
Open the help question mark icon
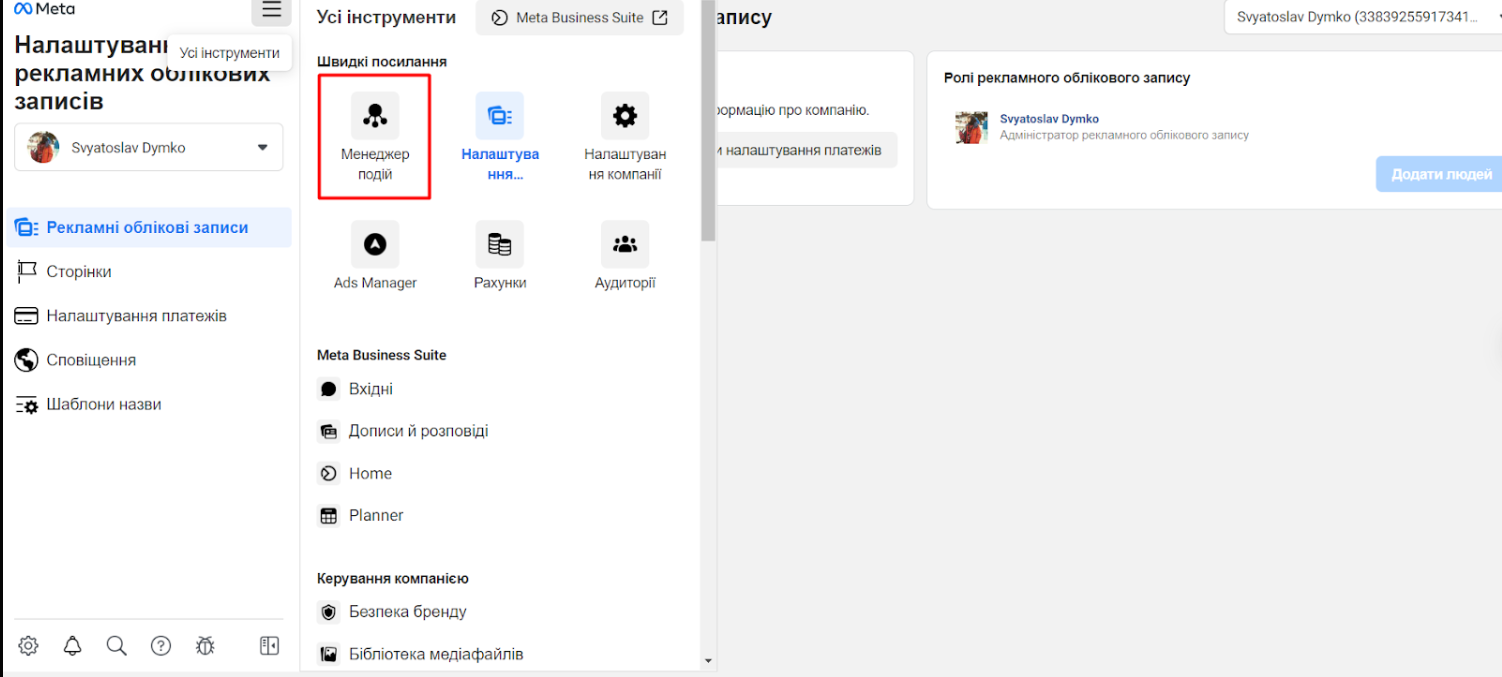(161, 646)
